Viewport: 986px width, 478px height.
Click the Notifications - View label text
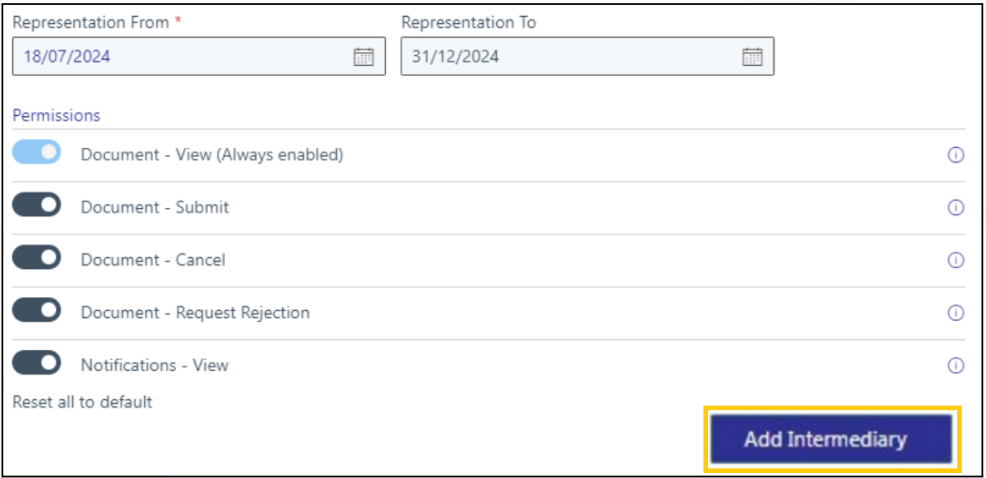155,366
